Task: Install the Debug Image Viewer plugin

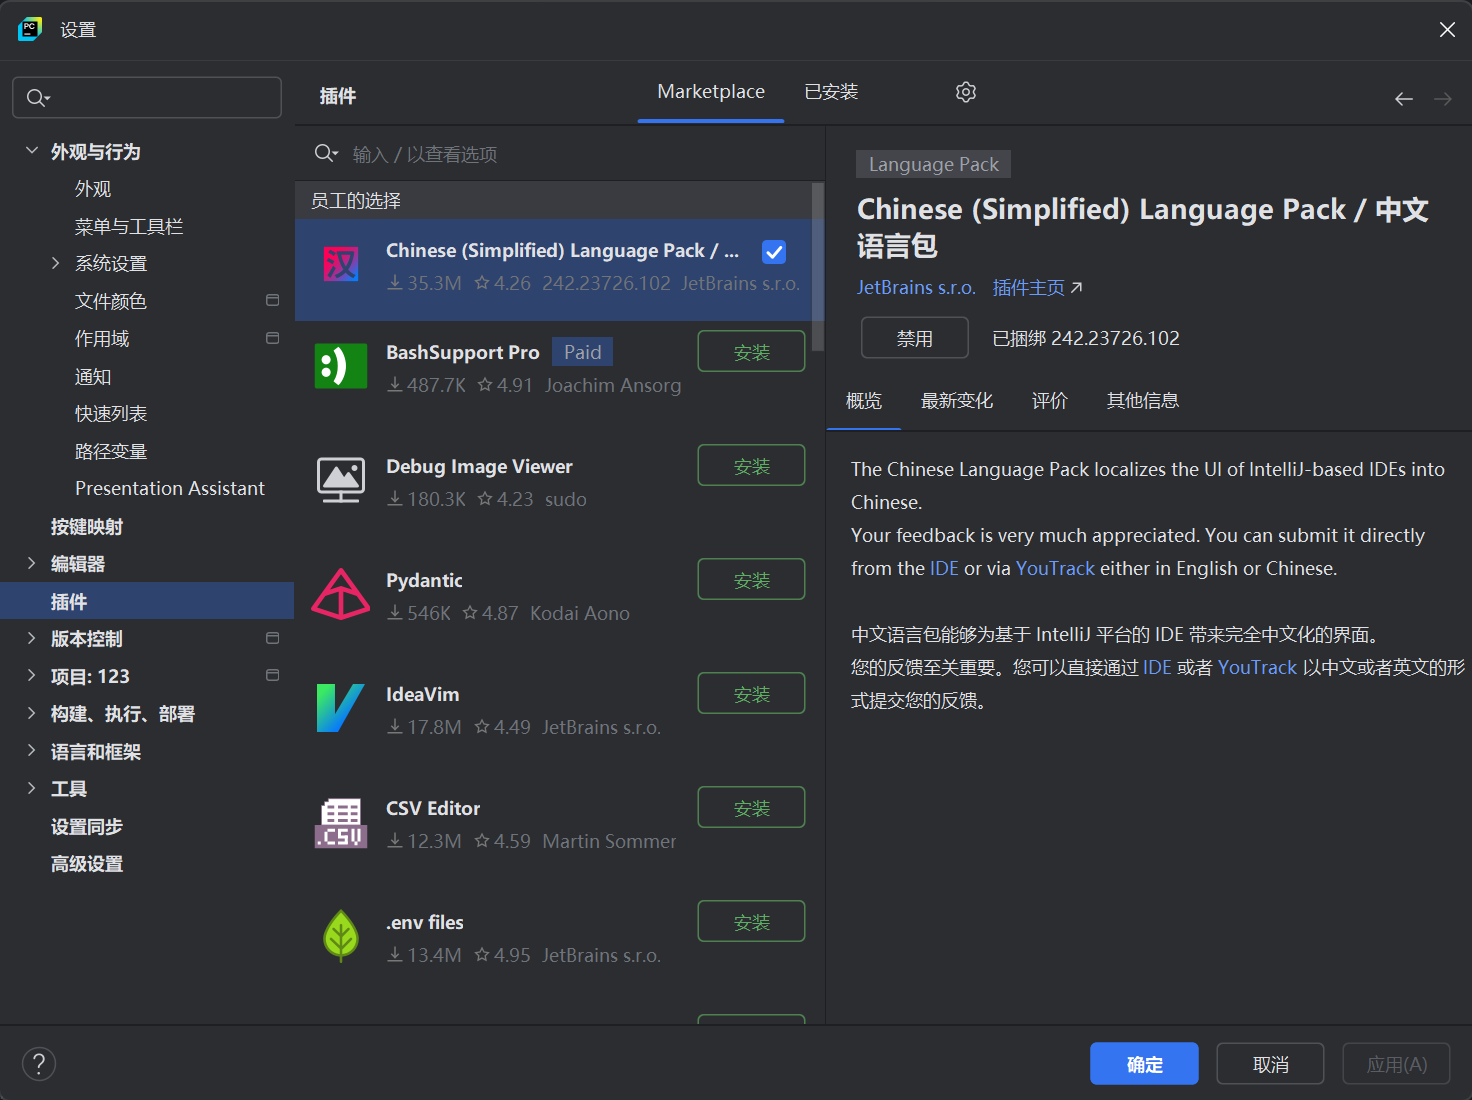Action: pos(751,465)
